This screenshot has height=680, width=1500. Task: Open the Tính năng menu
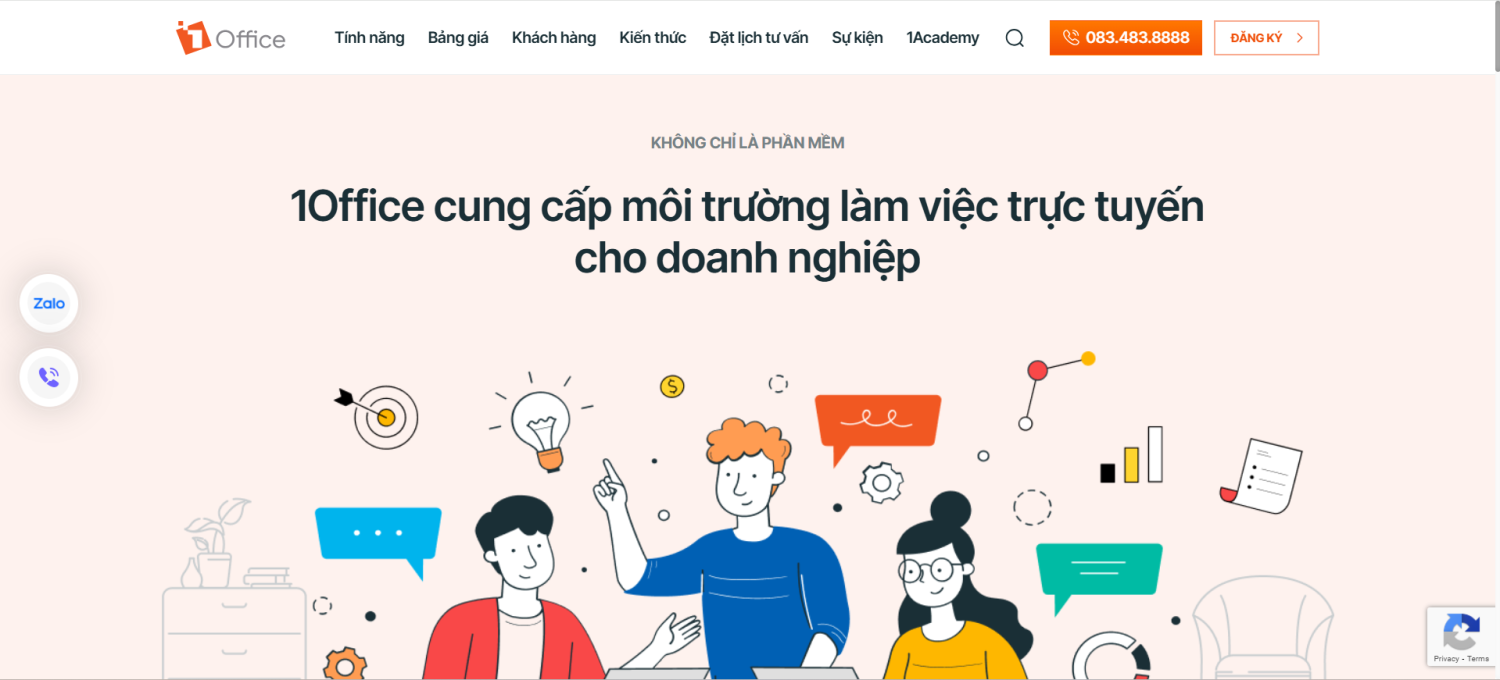[x=370, y=38]
